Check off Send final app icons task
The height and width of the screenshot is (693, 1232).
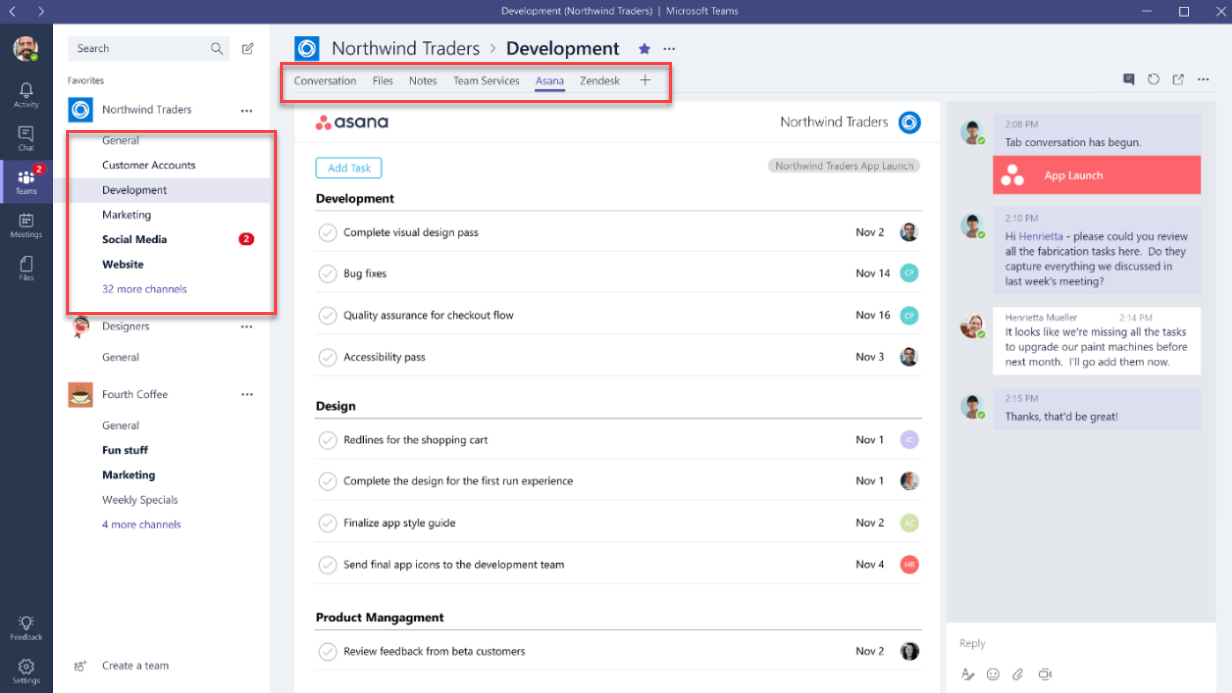pos(327,564)
